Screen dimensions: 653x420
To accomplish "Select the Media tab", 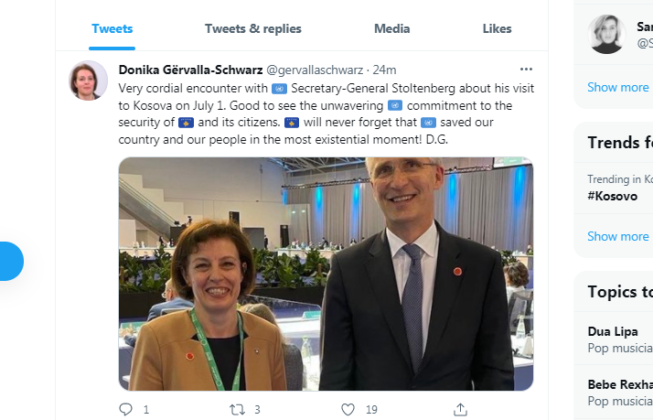I will [392, 29].
